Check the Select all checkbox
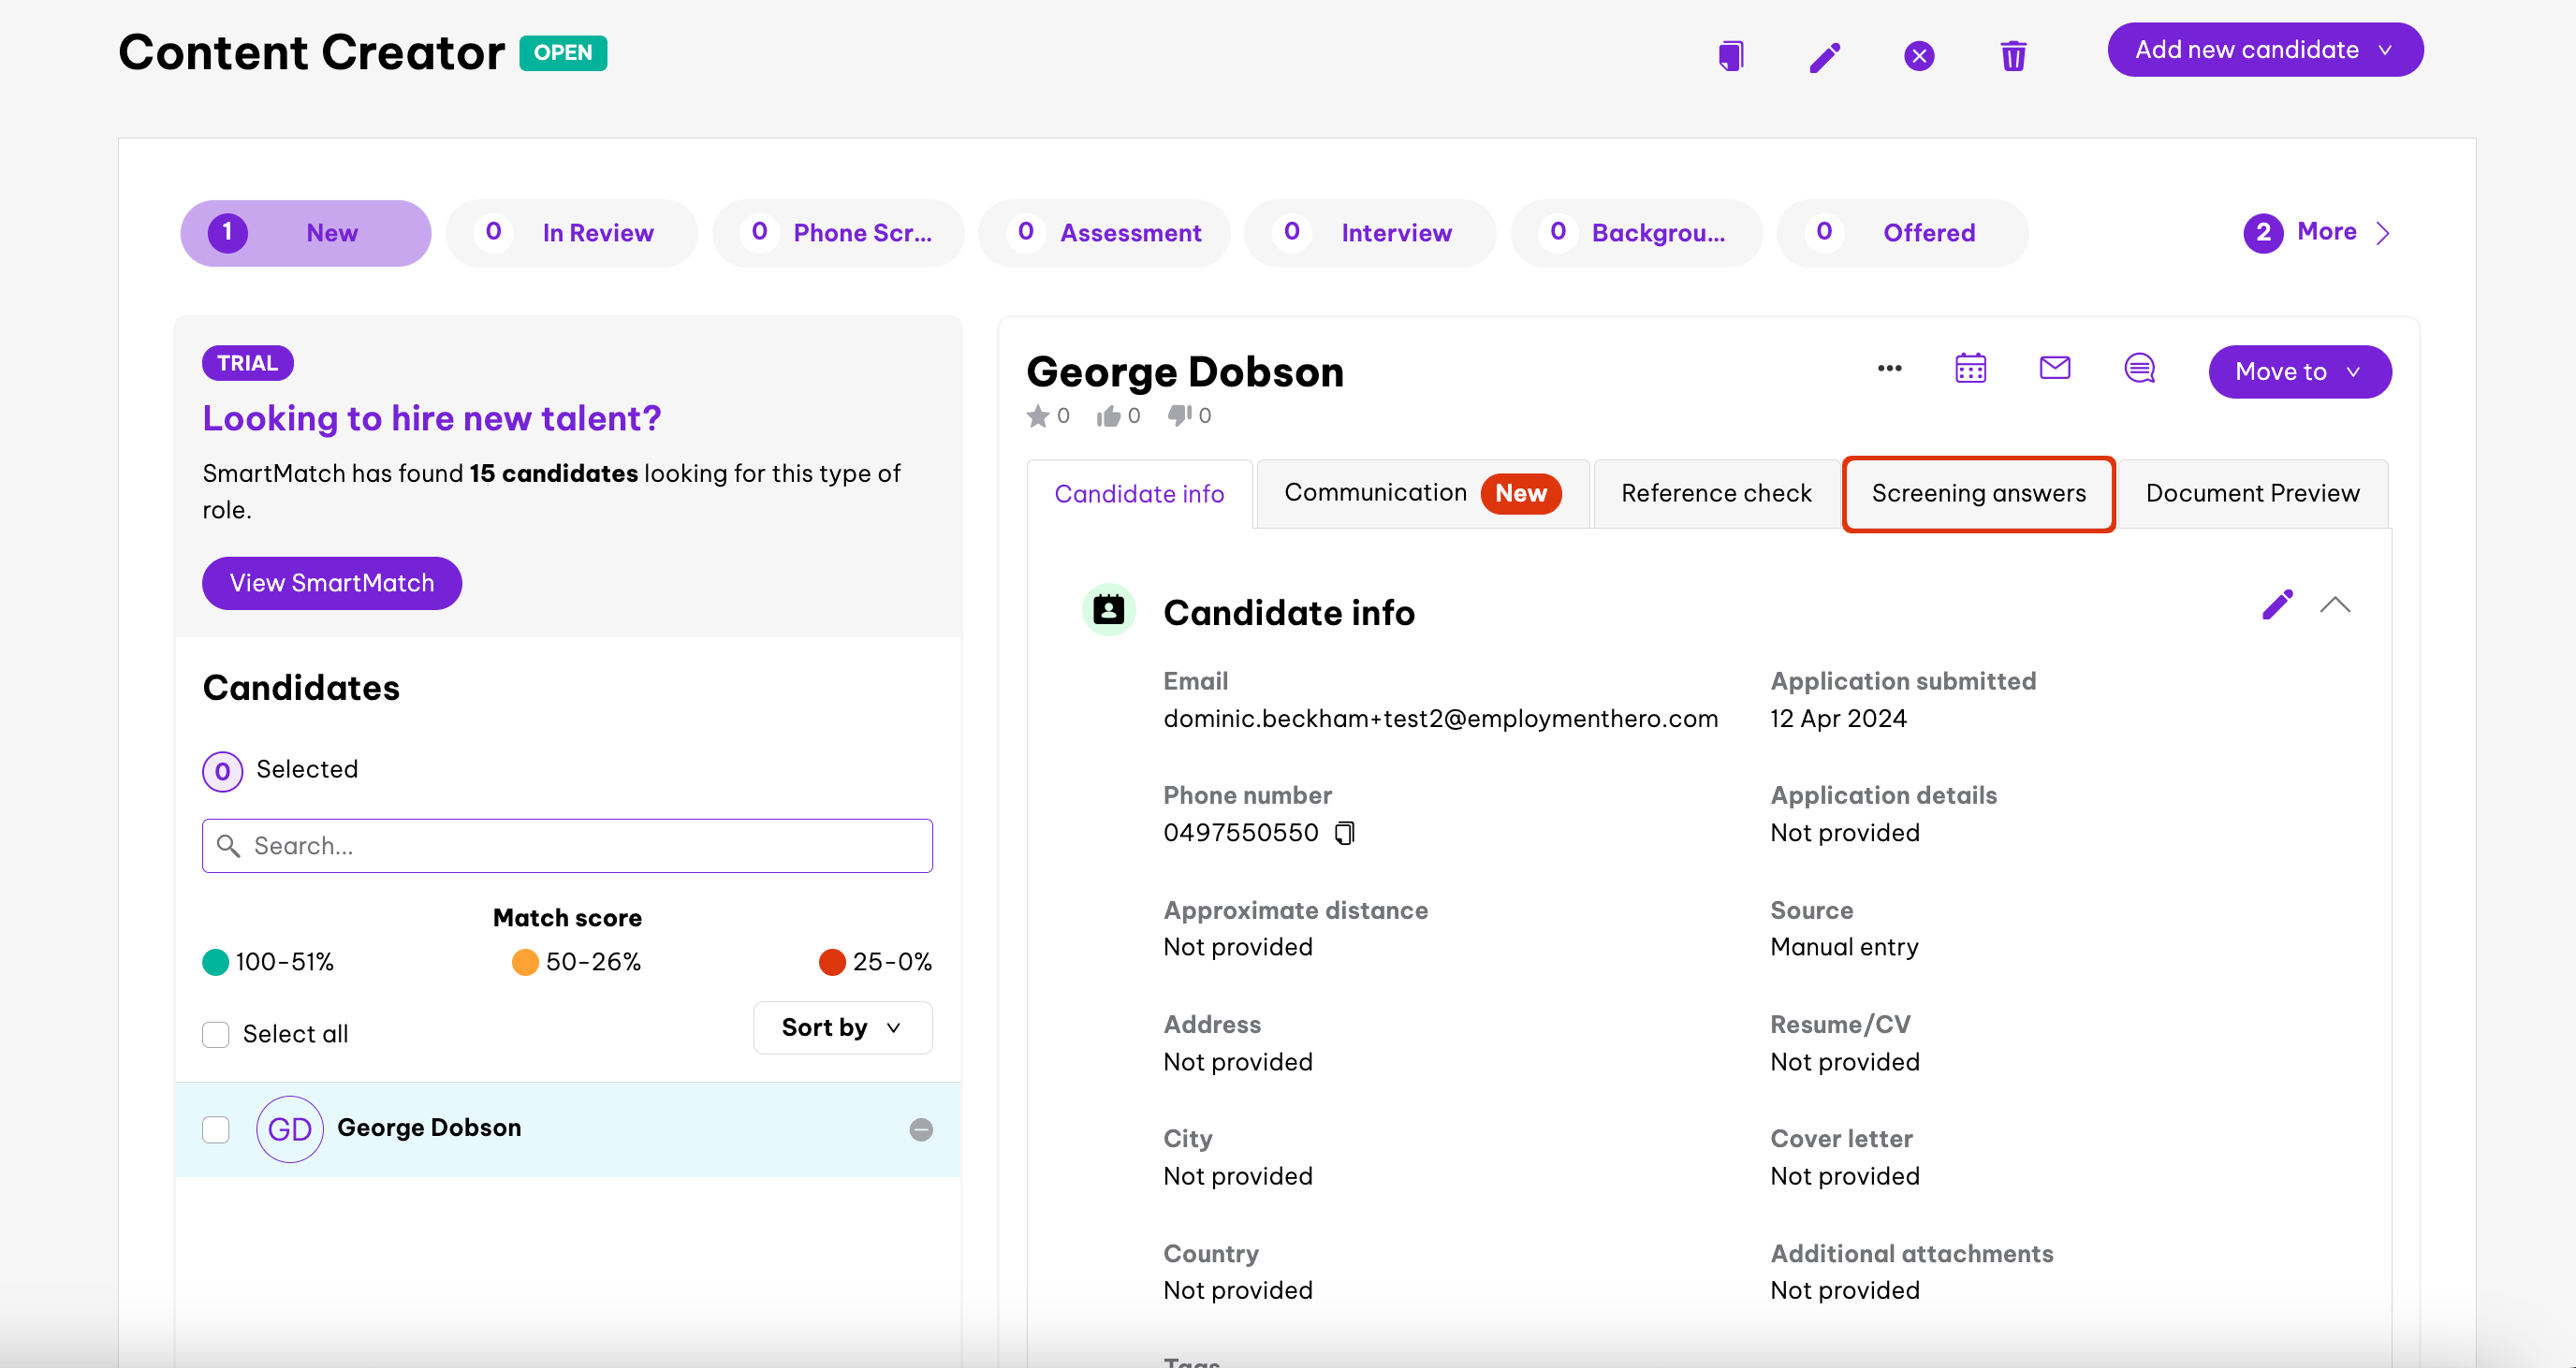The image size is (2576, 1368). (216, 1034)
